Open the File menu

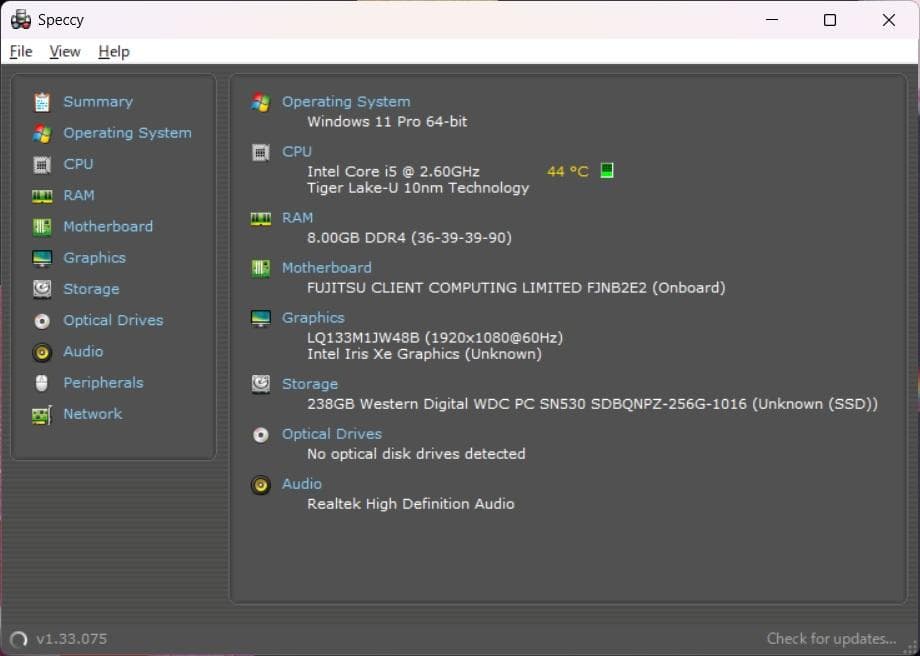[x=21, y=52]
